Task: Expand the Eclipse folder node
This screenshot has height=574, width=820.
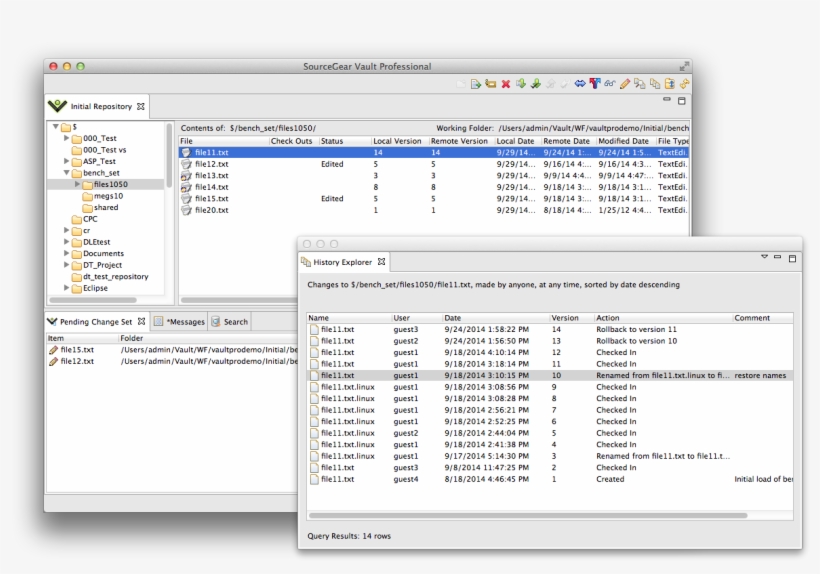Action: [66, 288]
